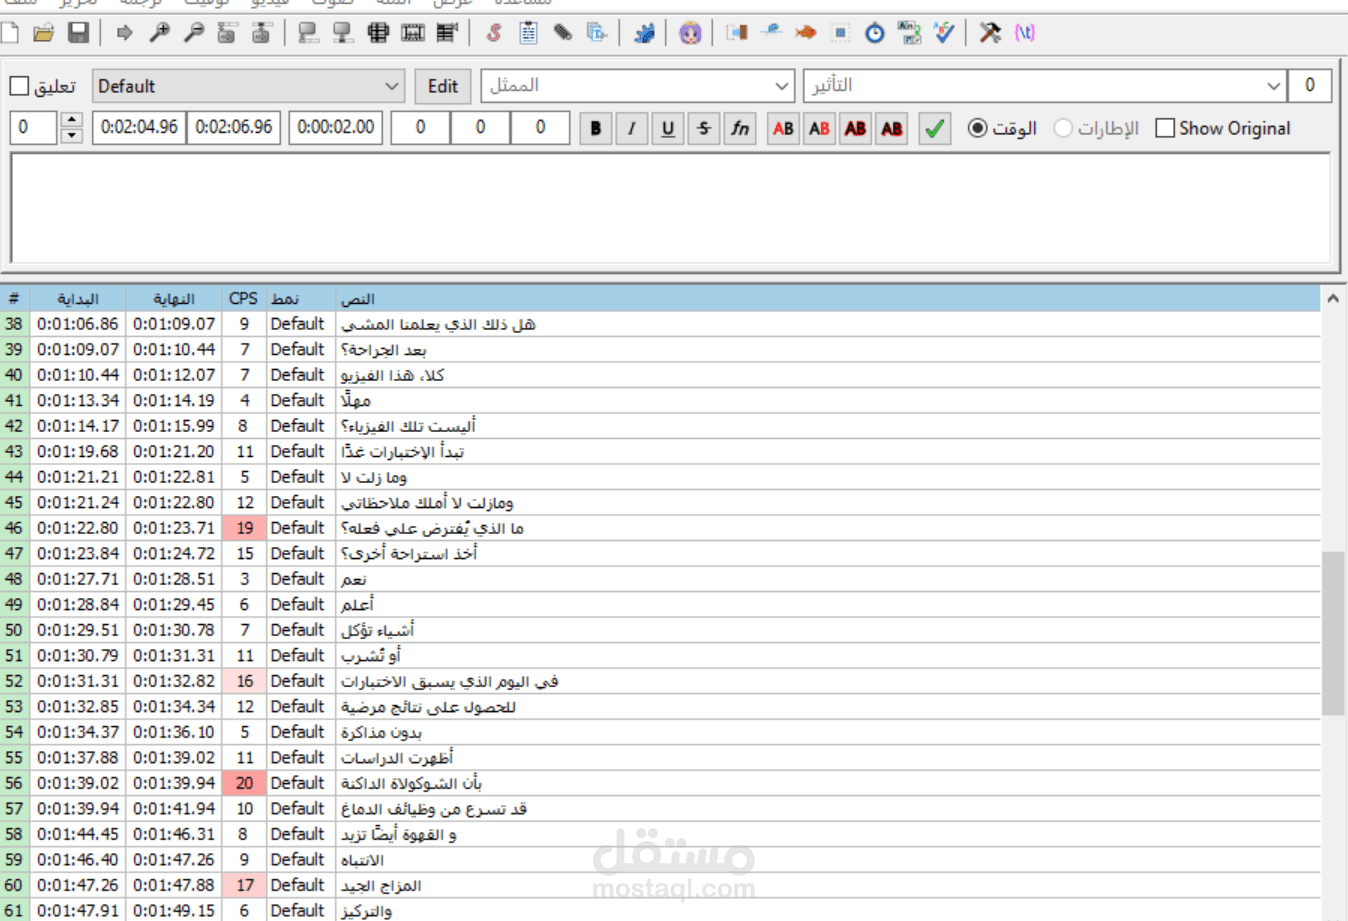Open the Attachments list

coord(562,33)
